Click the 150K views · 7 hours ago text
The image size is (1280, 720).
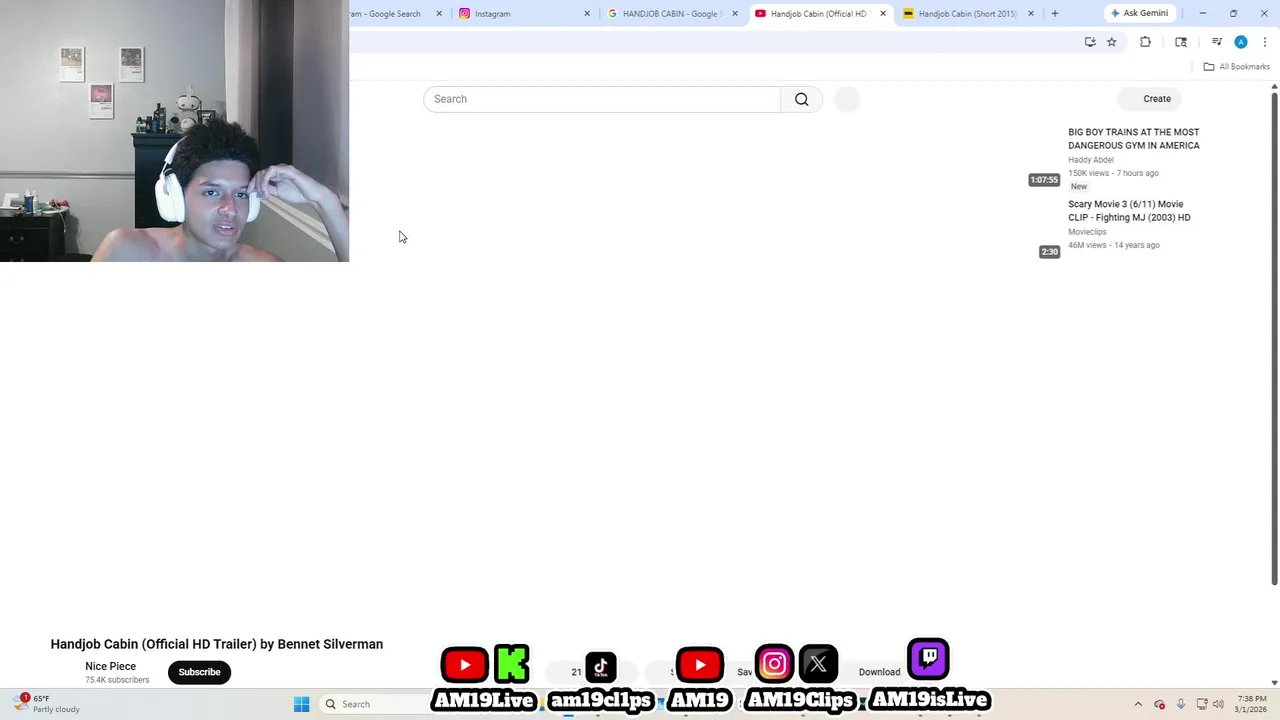(x=1113, y=173)
